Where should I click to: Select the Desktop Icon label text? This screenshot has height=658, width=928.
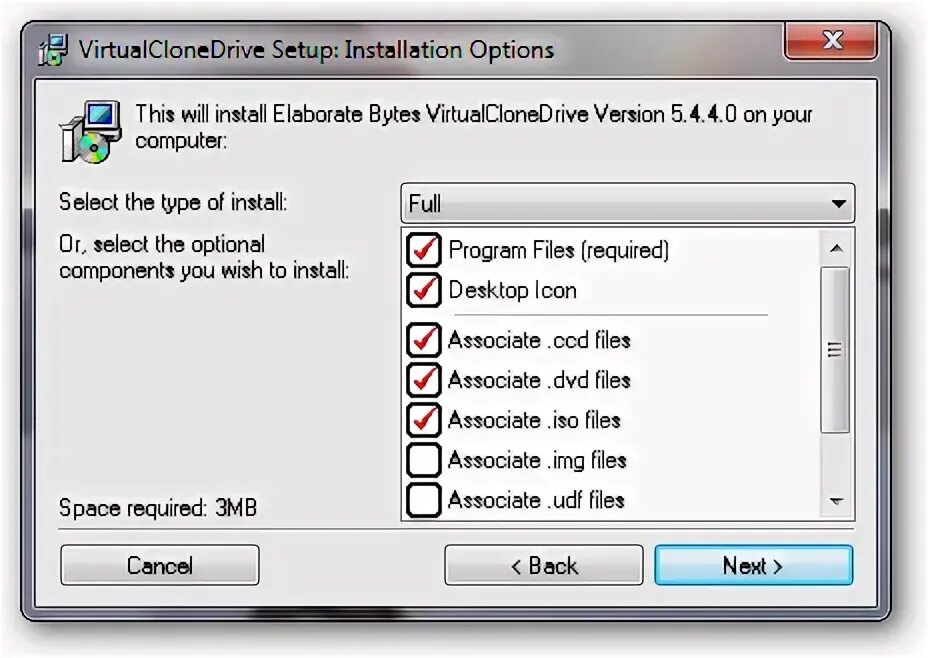(513, 291)
